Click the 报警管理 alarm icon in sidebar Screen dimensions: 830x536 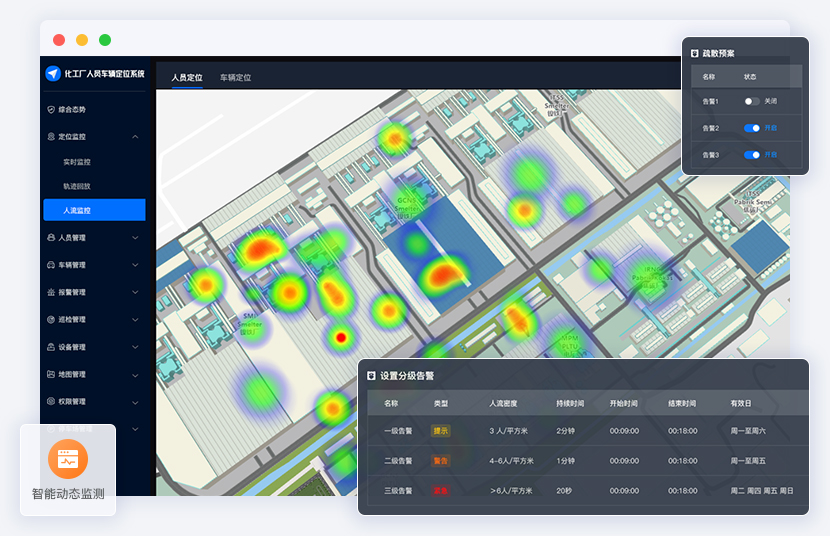coord(51,293)
